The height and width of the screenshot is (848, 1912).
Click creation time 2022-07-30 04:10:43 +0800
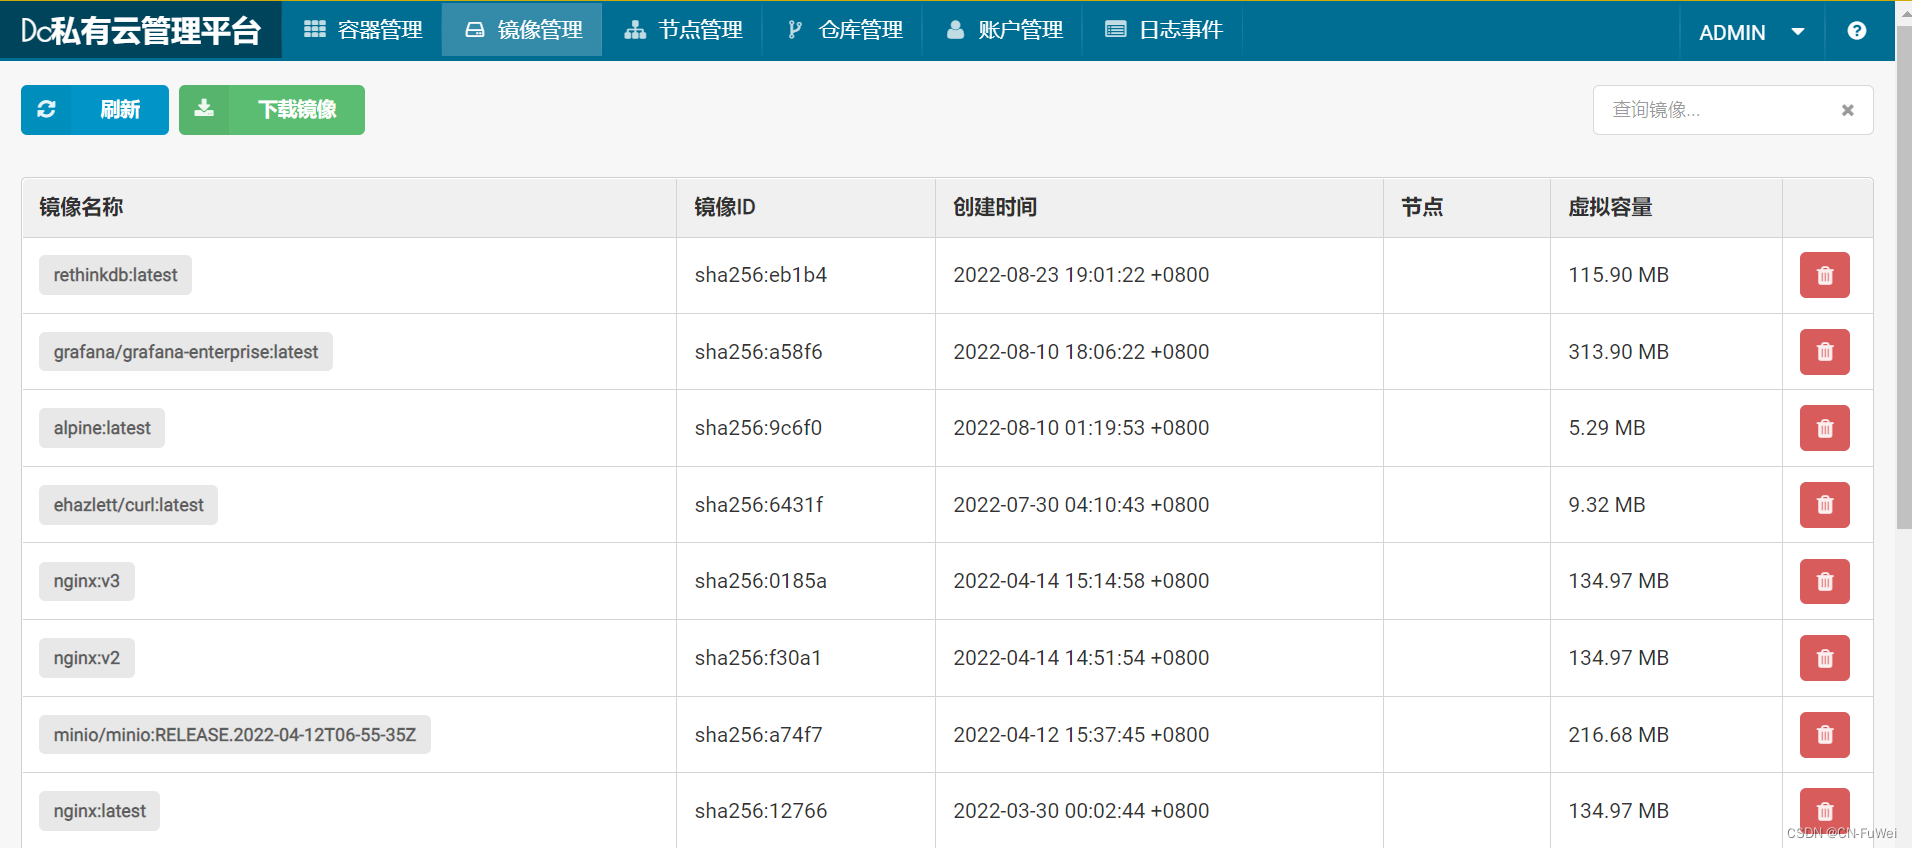(x=1081, y=505)
